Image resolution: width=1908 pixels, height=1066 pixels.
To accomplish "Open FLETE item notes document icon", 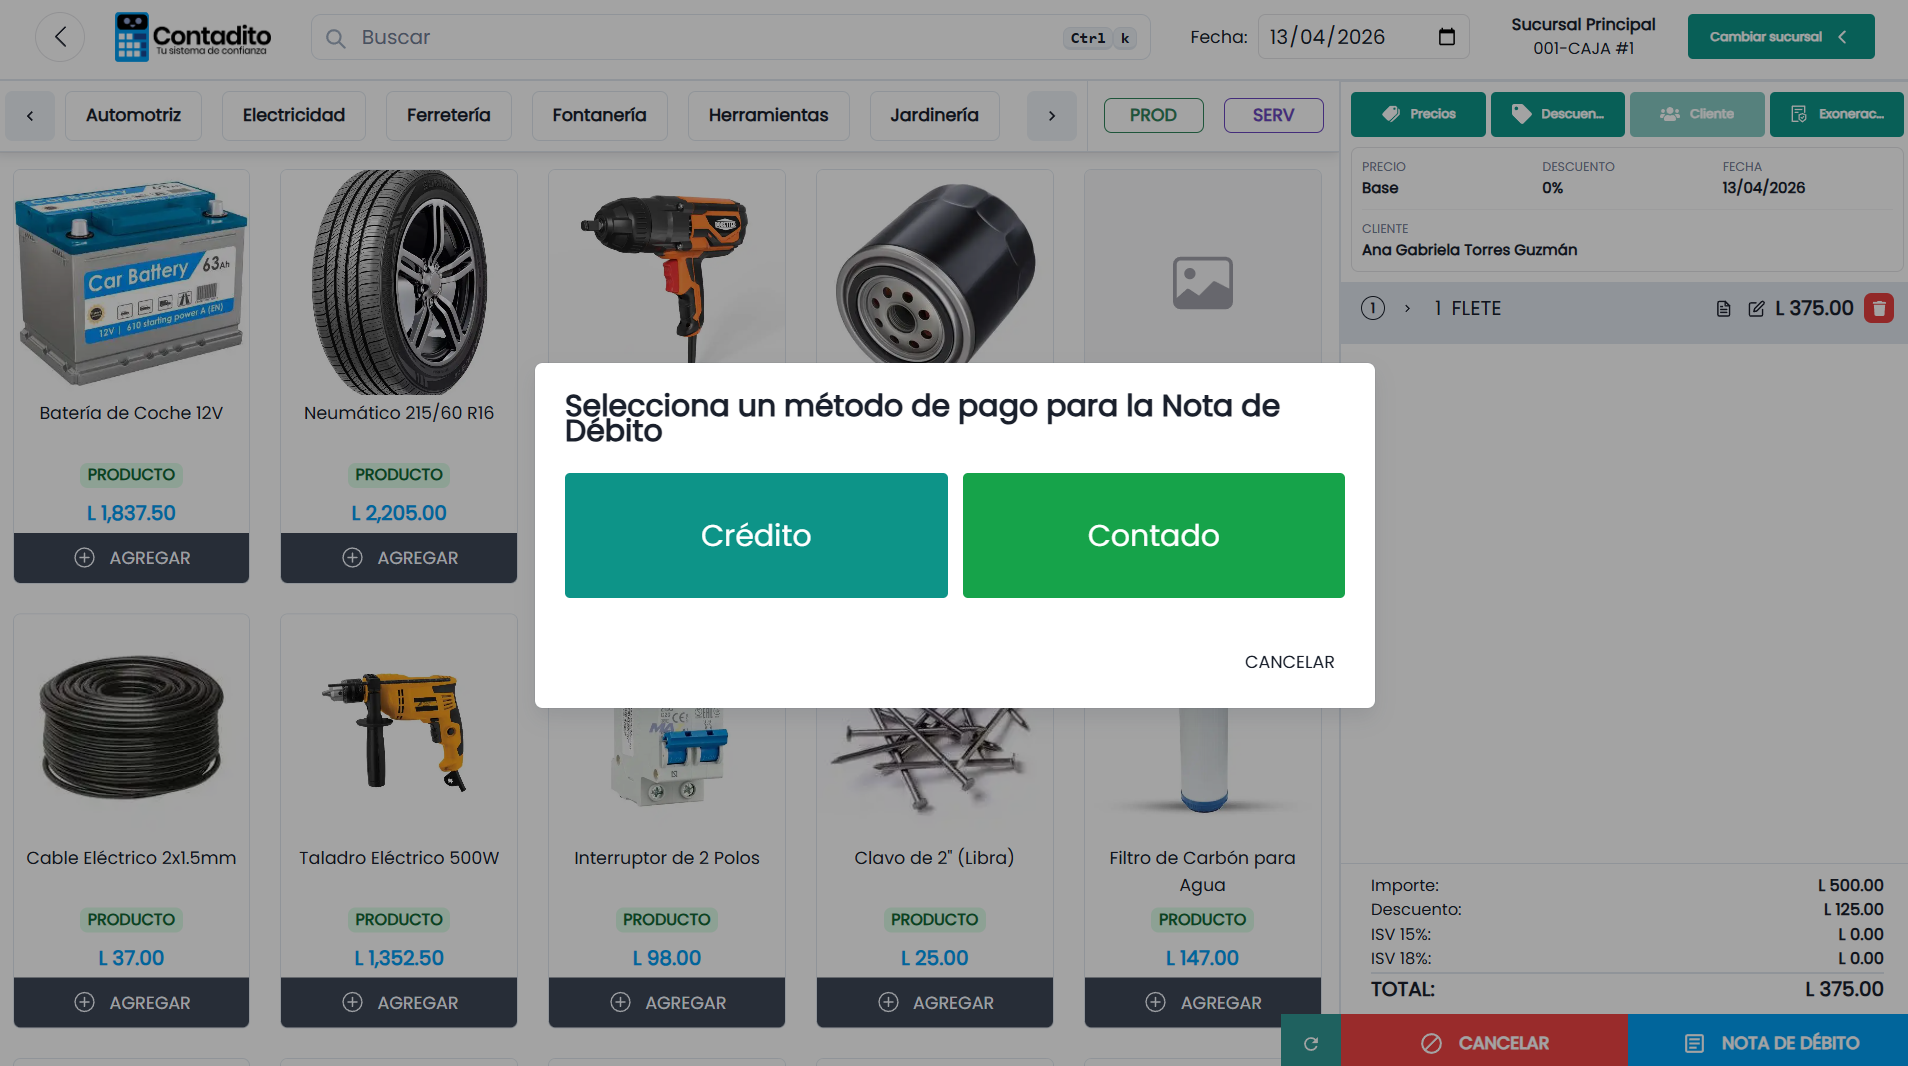I will 1723,309.
